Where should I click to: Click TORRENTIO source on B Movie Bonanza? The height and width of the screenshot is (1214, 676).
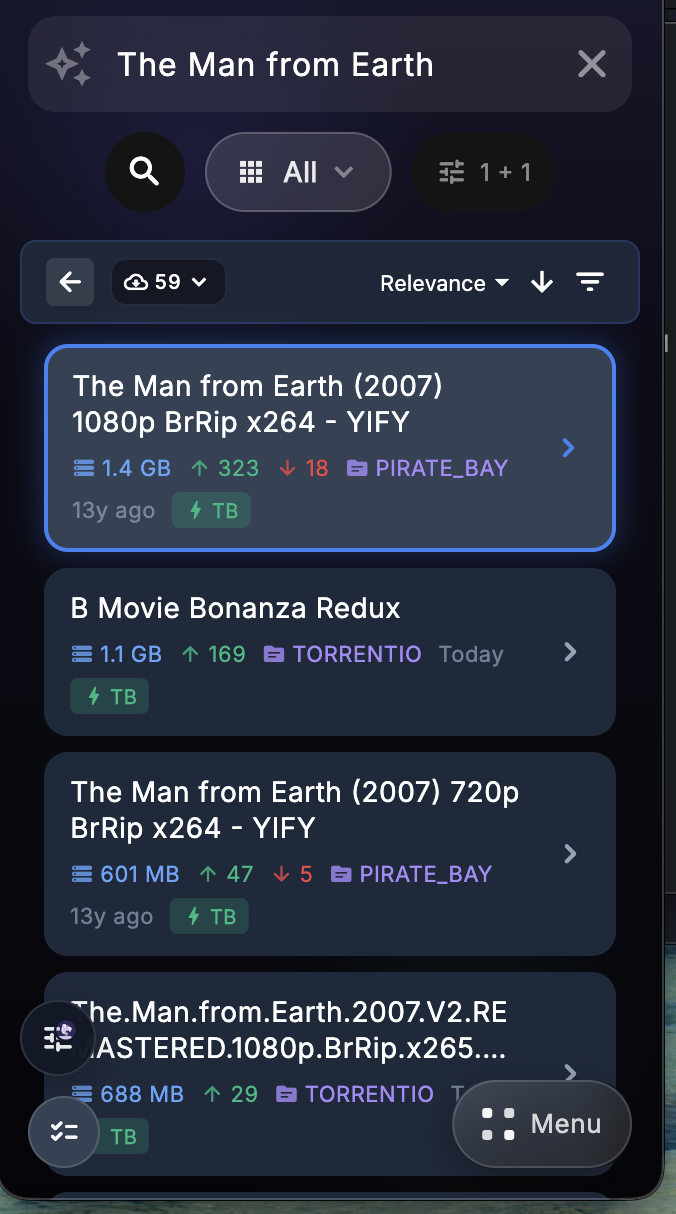click(342, 654)
